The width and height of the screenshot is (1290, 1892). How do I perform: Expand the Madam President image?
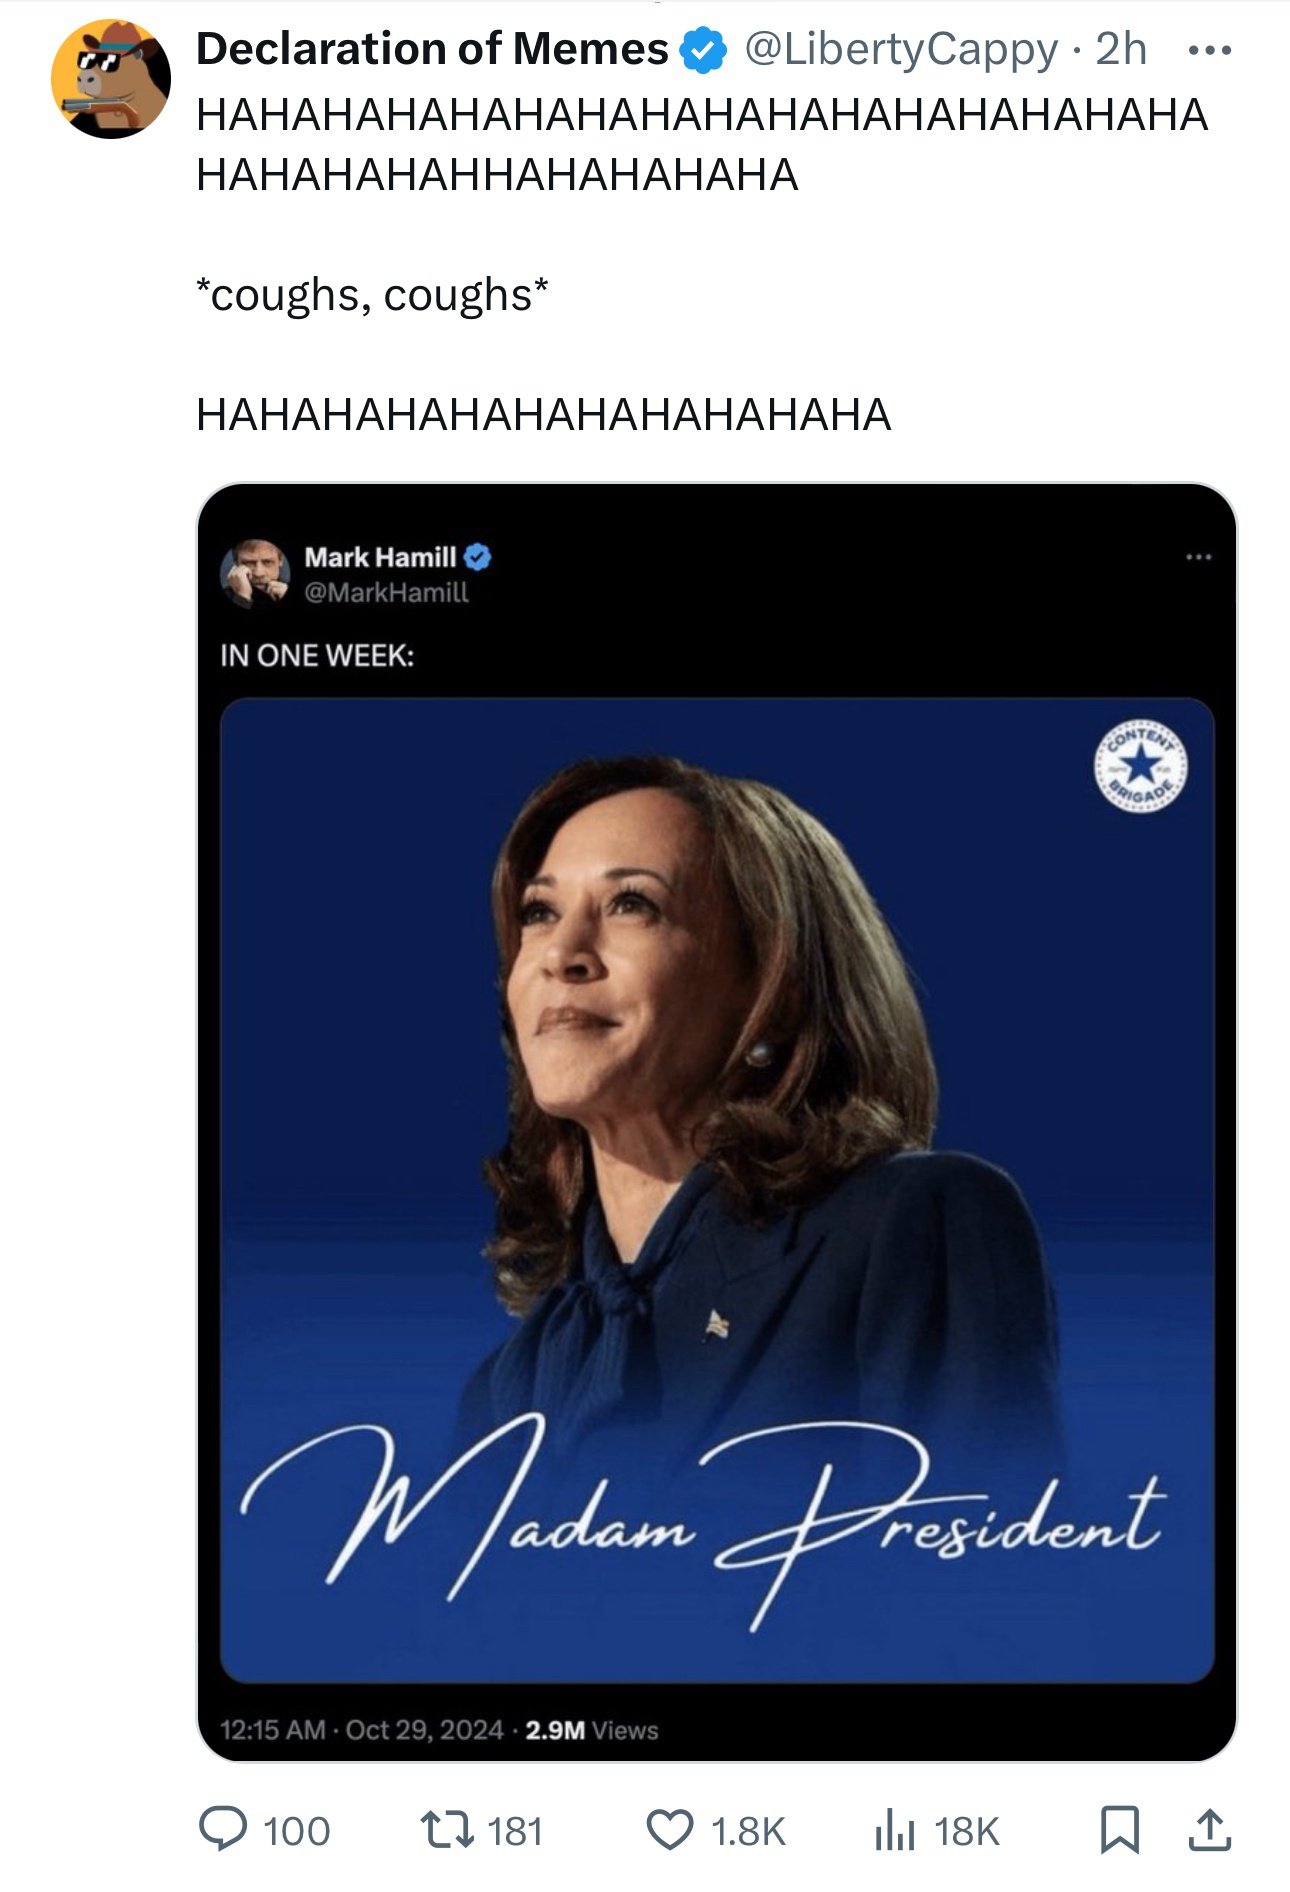(x=717, y=1190)
